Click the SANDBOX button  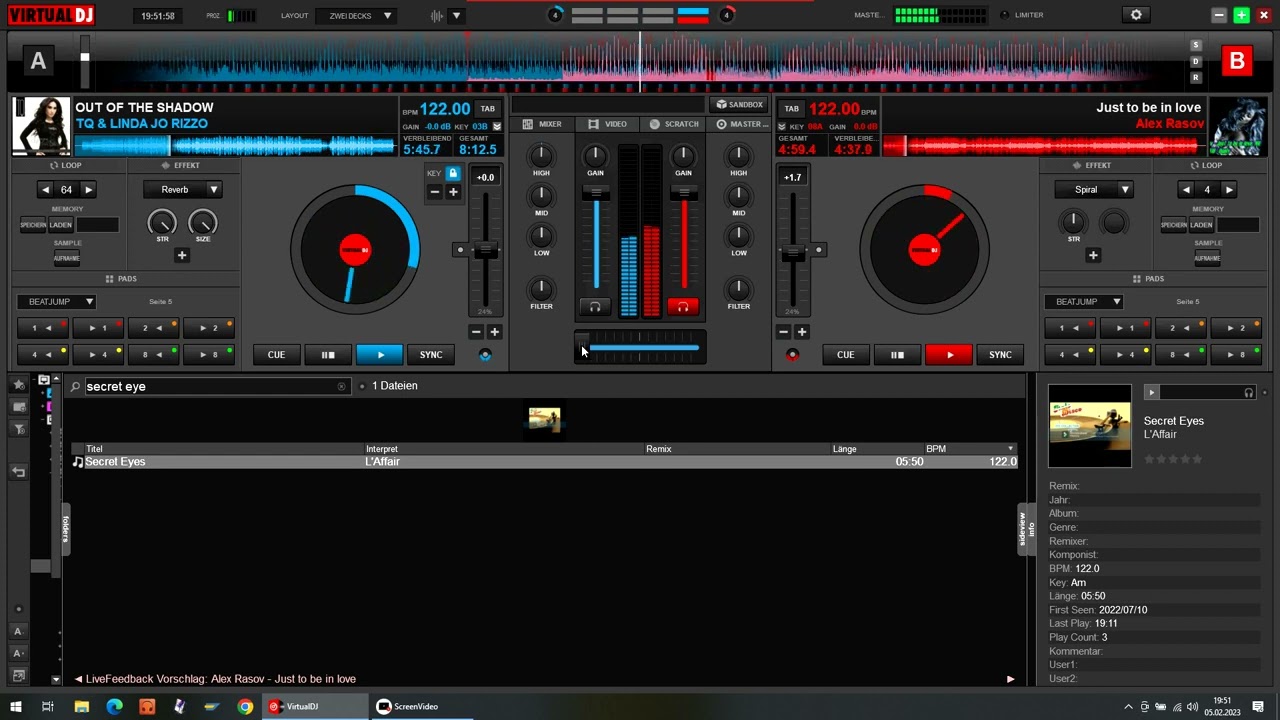(740, 104)
